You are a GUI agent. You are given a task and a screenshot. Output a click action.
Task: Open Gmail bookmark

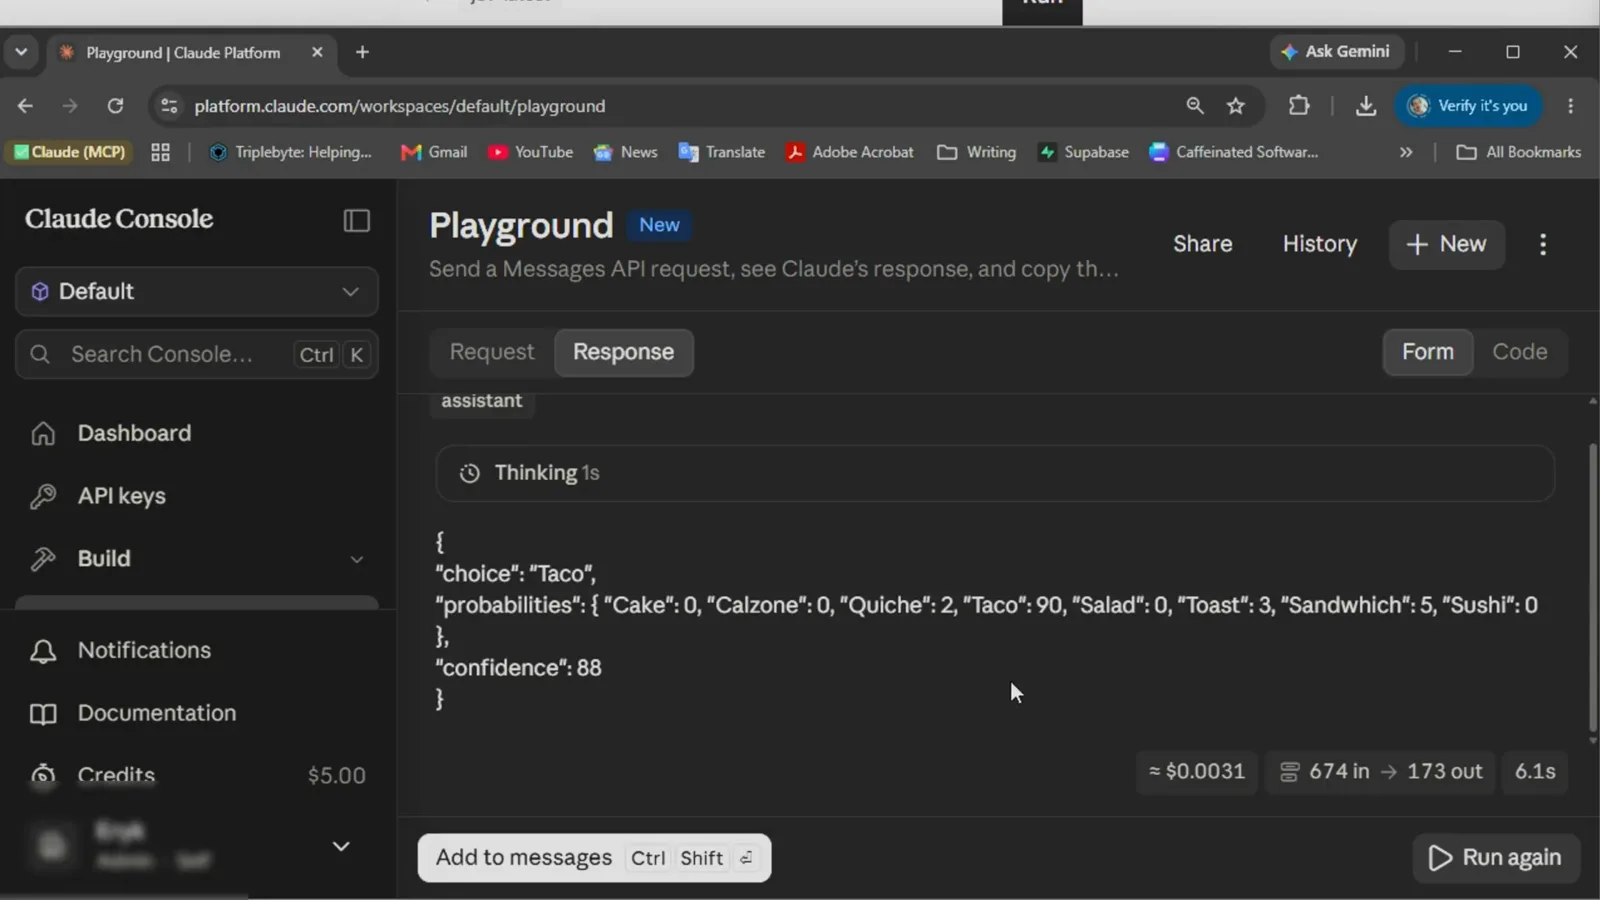pos(434,152)
